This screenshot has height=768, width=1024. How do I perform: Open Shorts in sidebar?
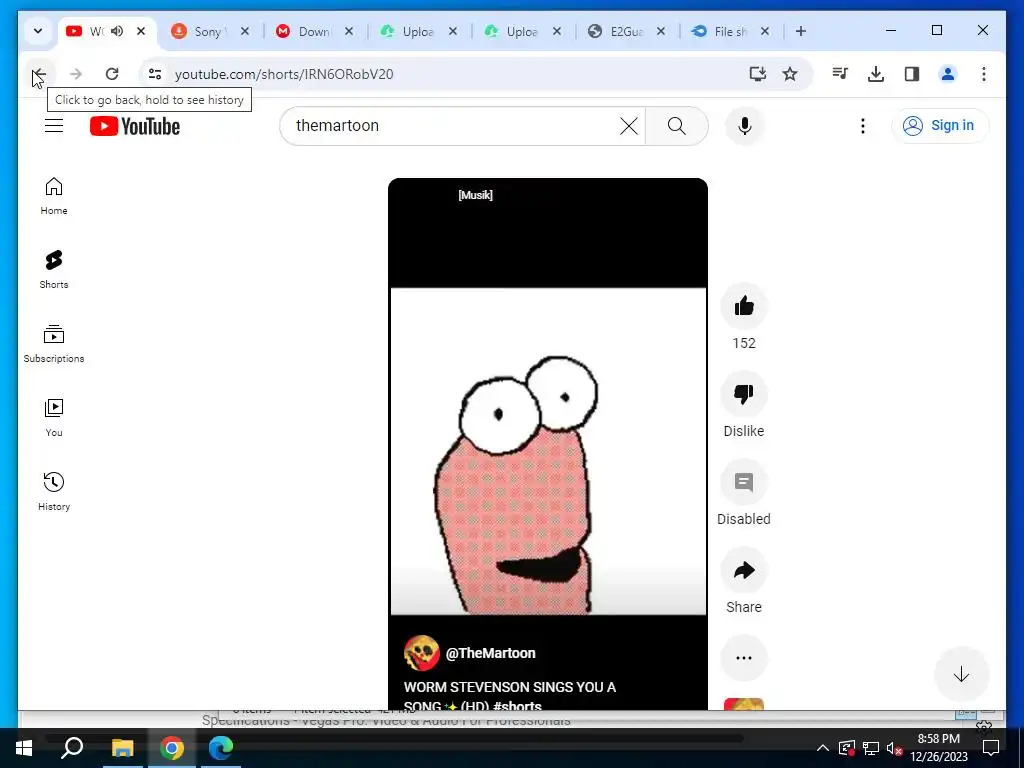54,270
